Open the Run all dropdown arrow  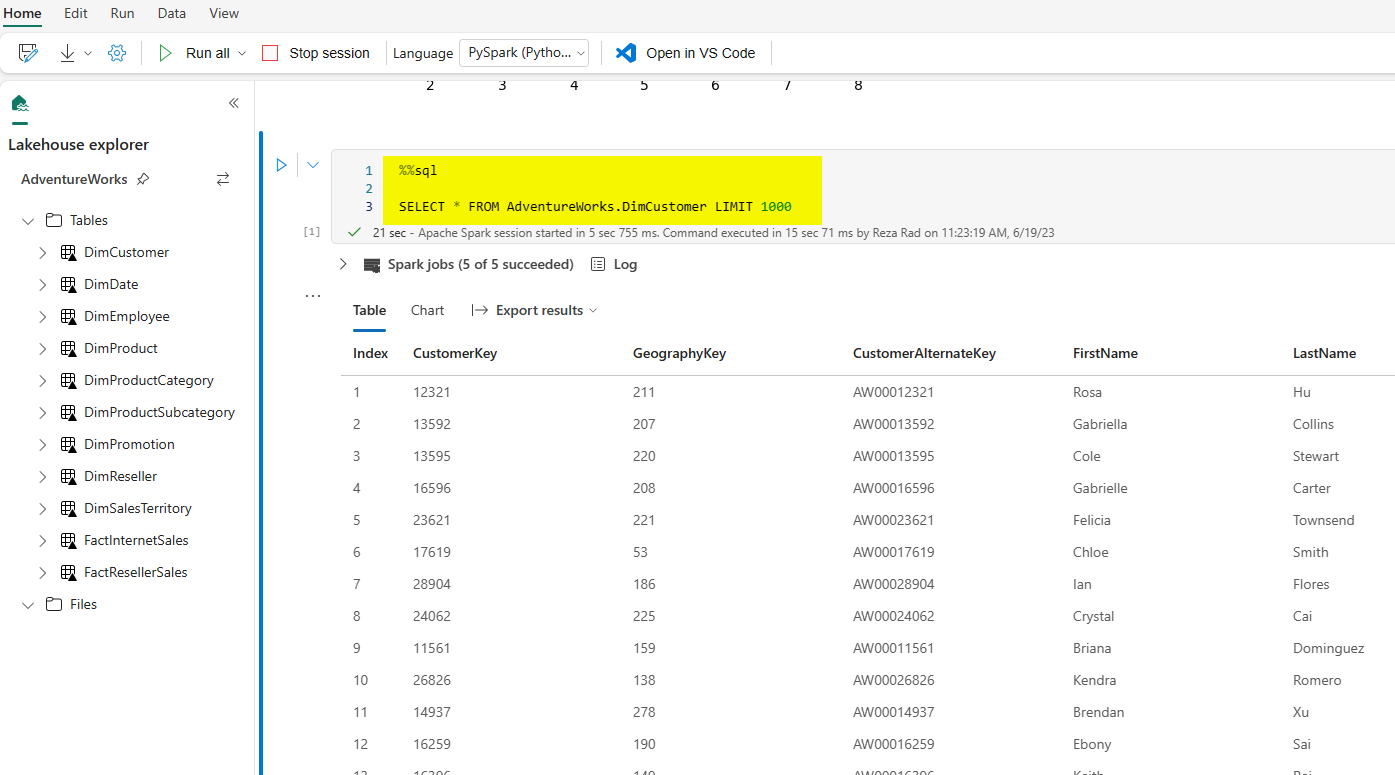pos(242,53)
